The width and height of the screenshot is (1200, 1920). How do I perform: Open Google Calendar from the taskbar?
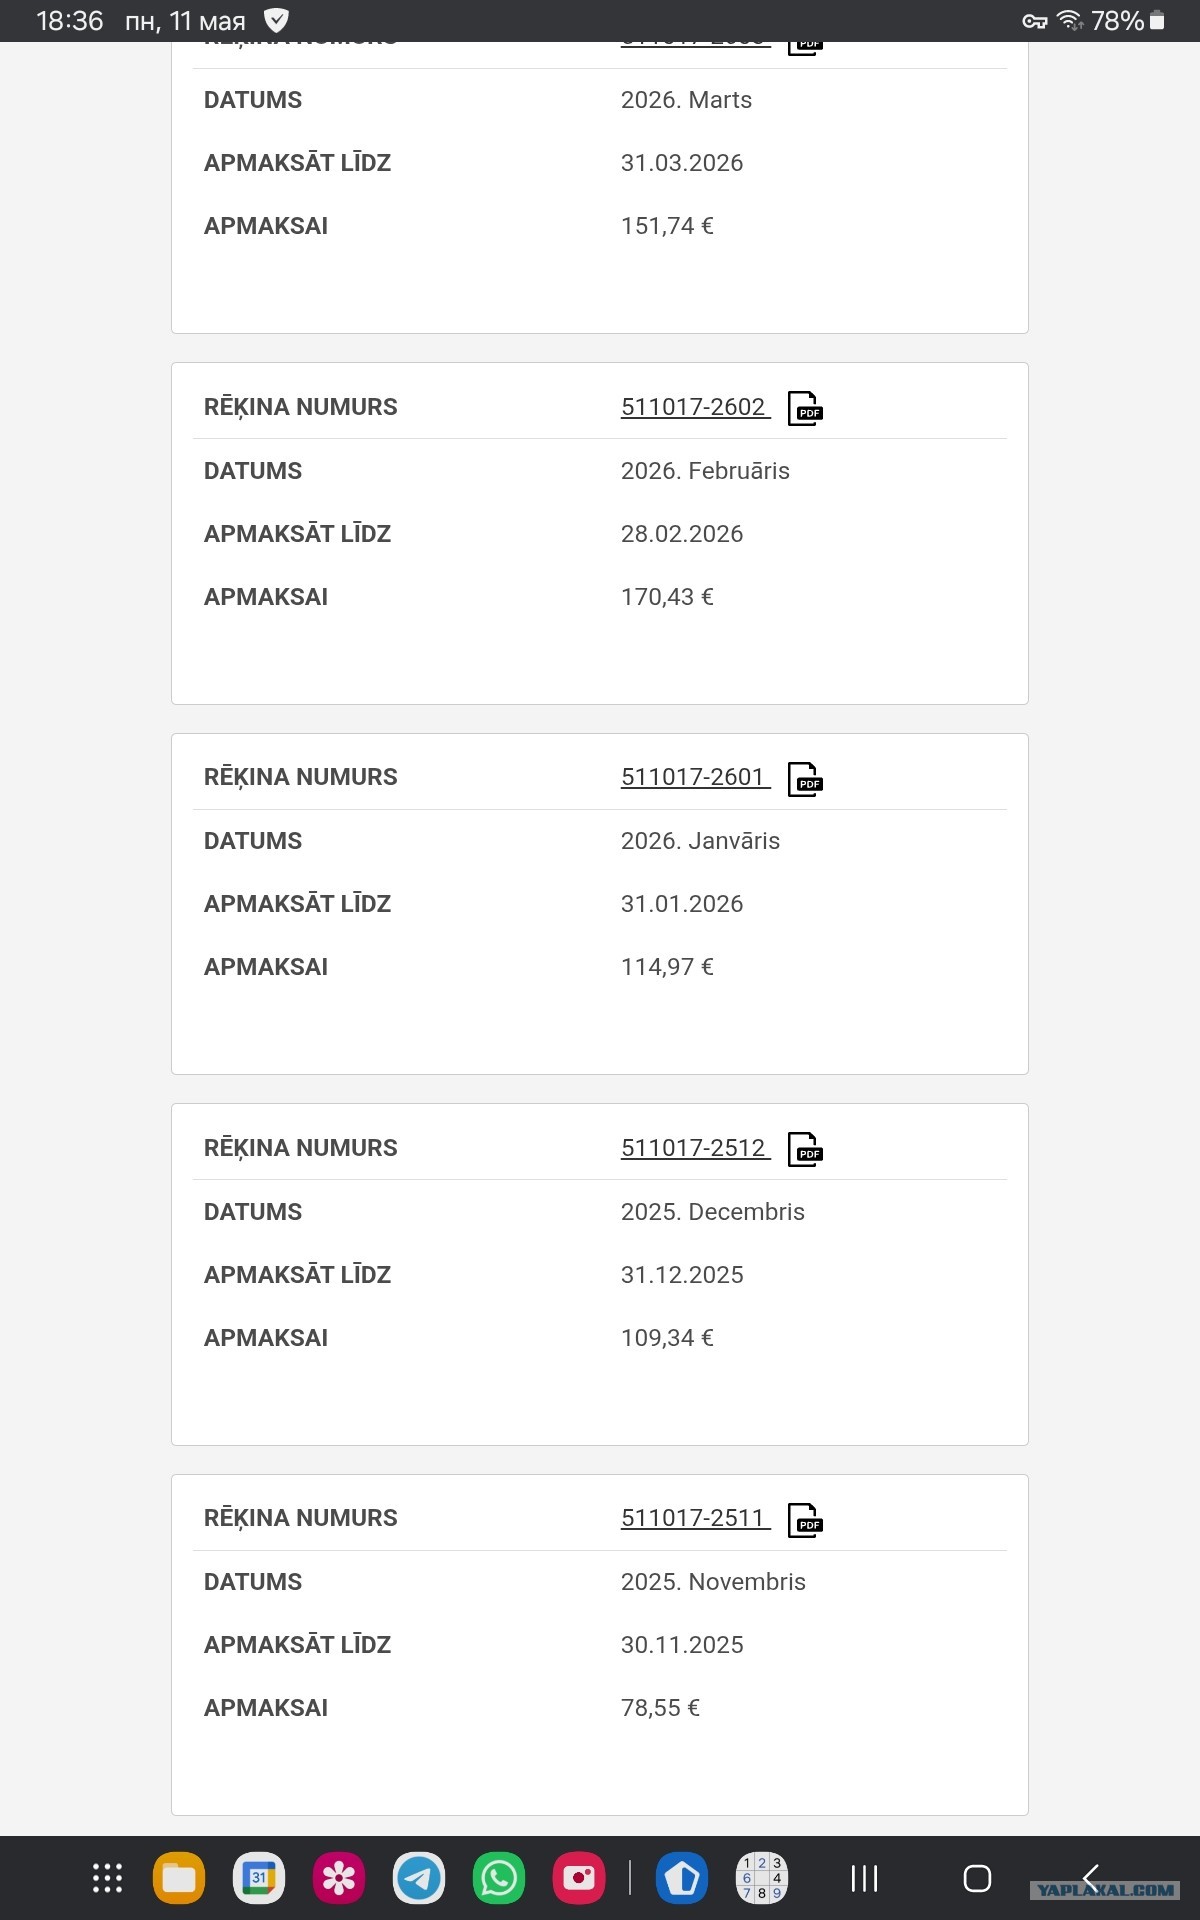tap(259, 1878)
